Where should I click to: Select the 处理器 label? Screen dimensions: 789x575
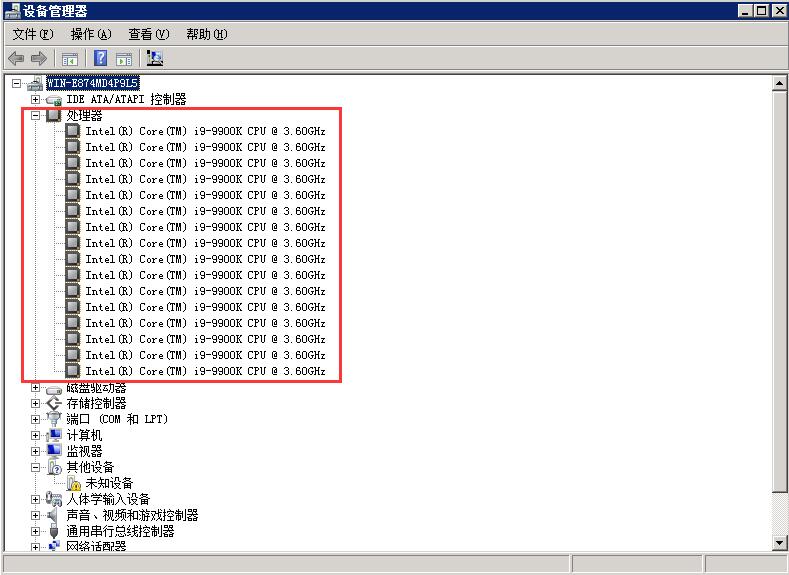click(x=84, y=115)
